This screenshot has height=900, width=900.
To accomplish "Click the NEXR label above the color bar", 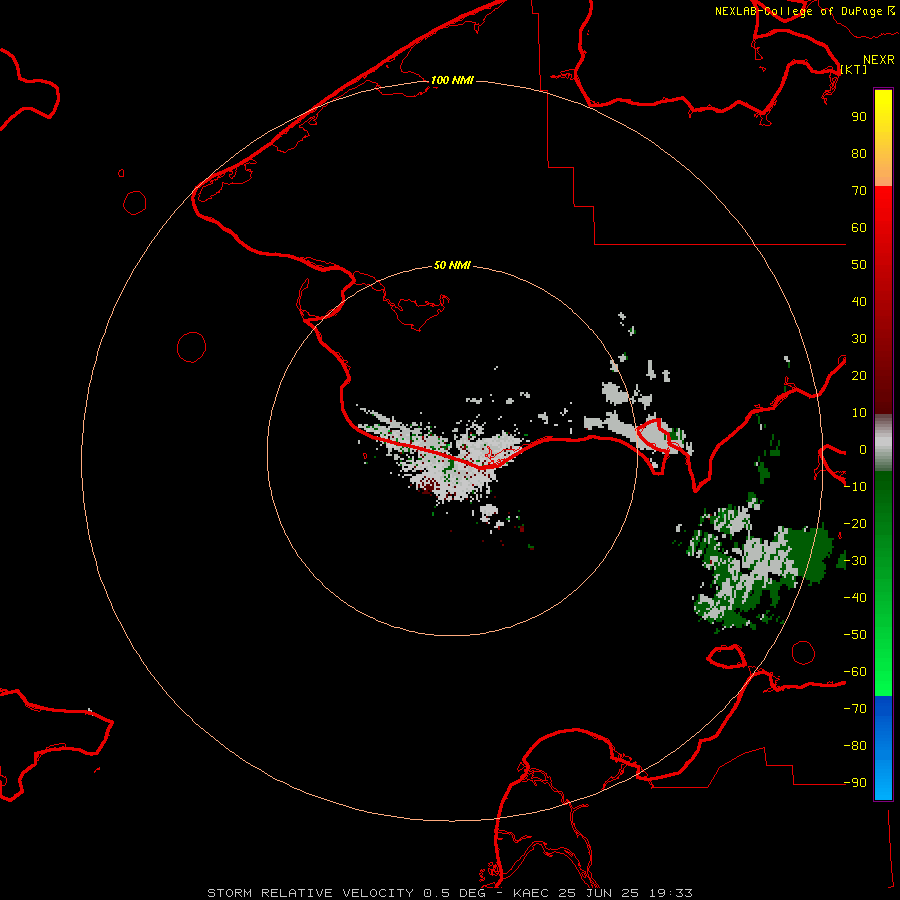I will [x=879, y=60].
